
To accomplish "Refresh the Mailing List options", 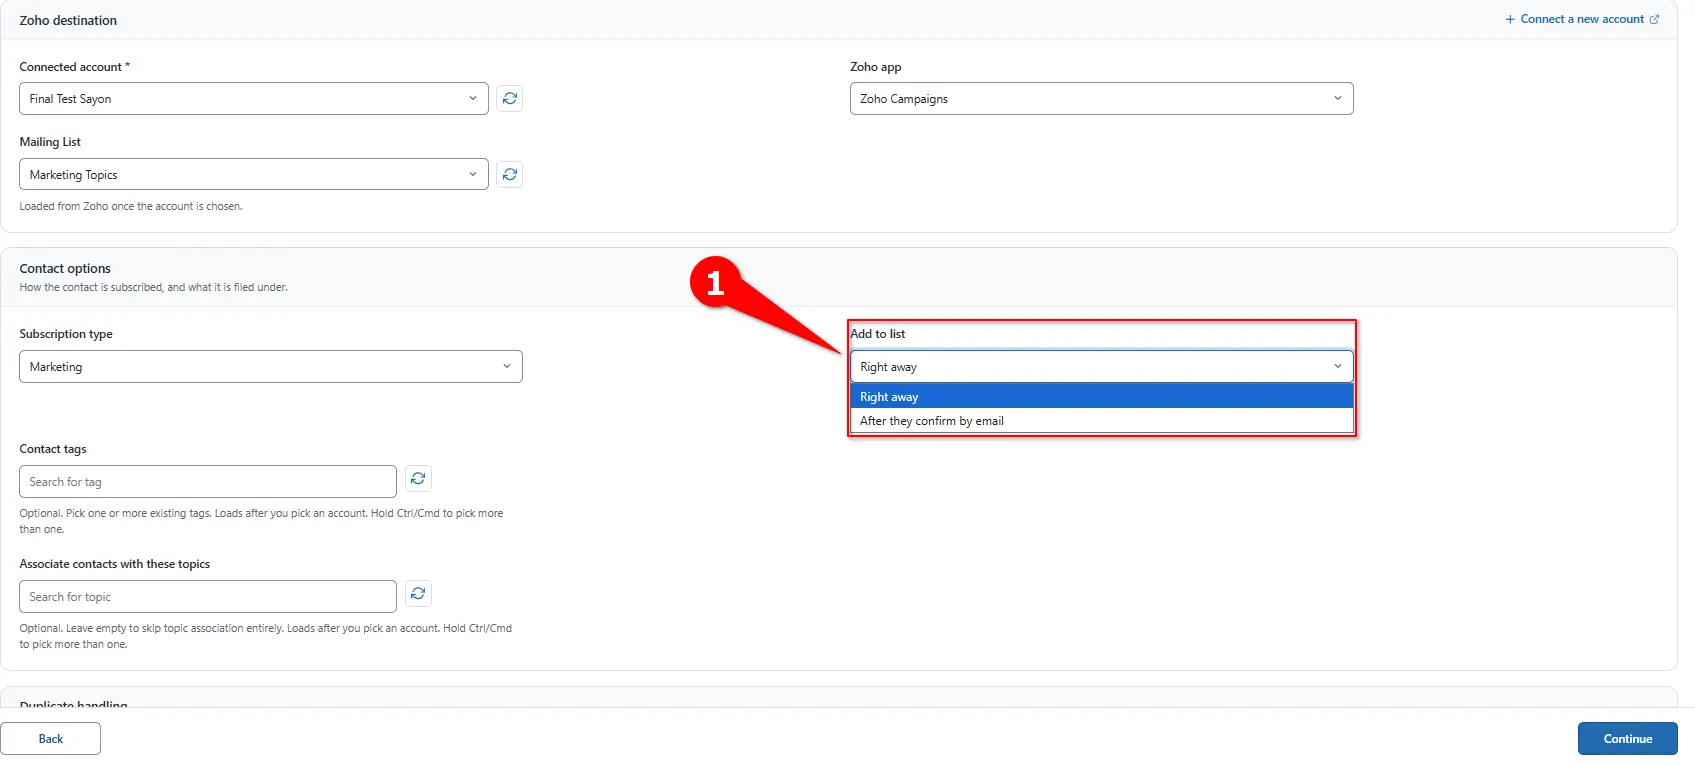I will 510,175.
